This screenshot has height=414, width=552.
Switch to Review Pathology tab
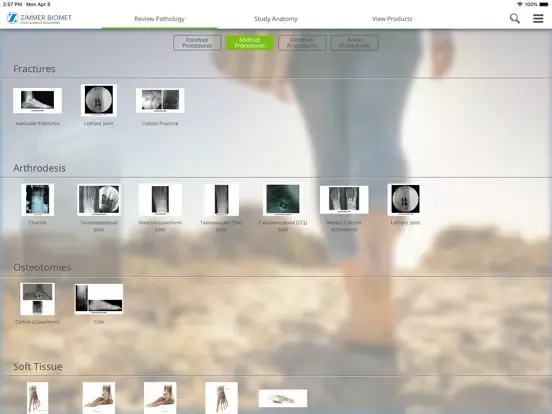(159, 19)
